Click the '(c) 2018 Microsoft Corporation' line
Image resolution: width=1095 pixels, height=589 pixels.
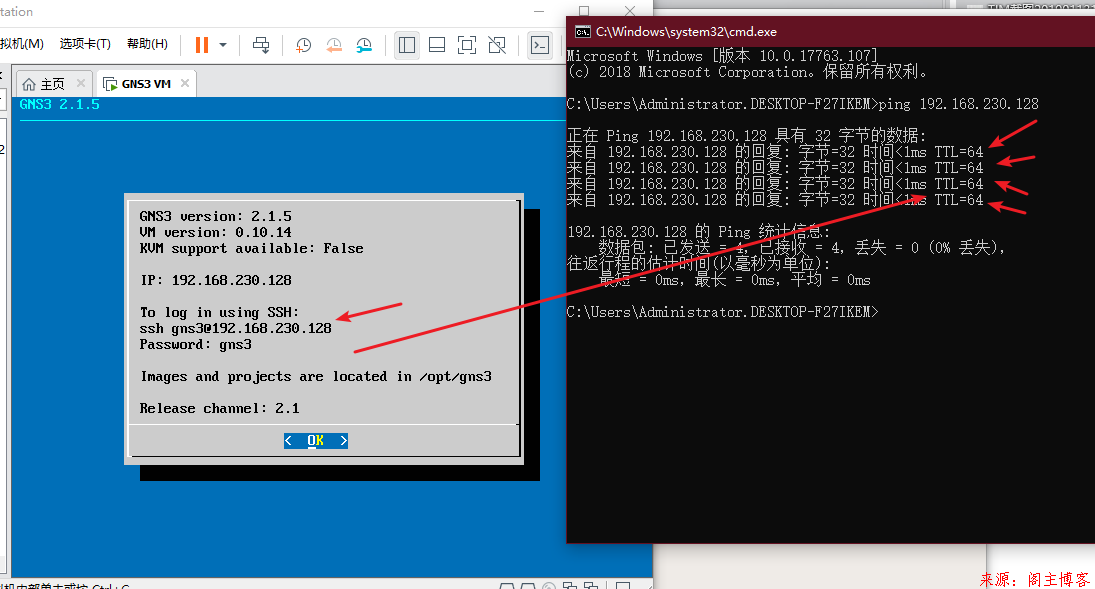[x=748, y=72]
